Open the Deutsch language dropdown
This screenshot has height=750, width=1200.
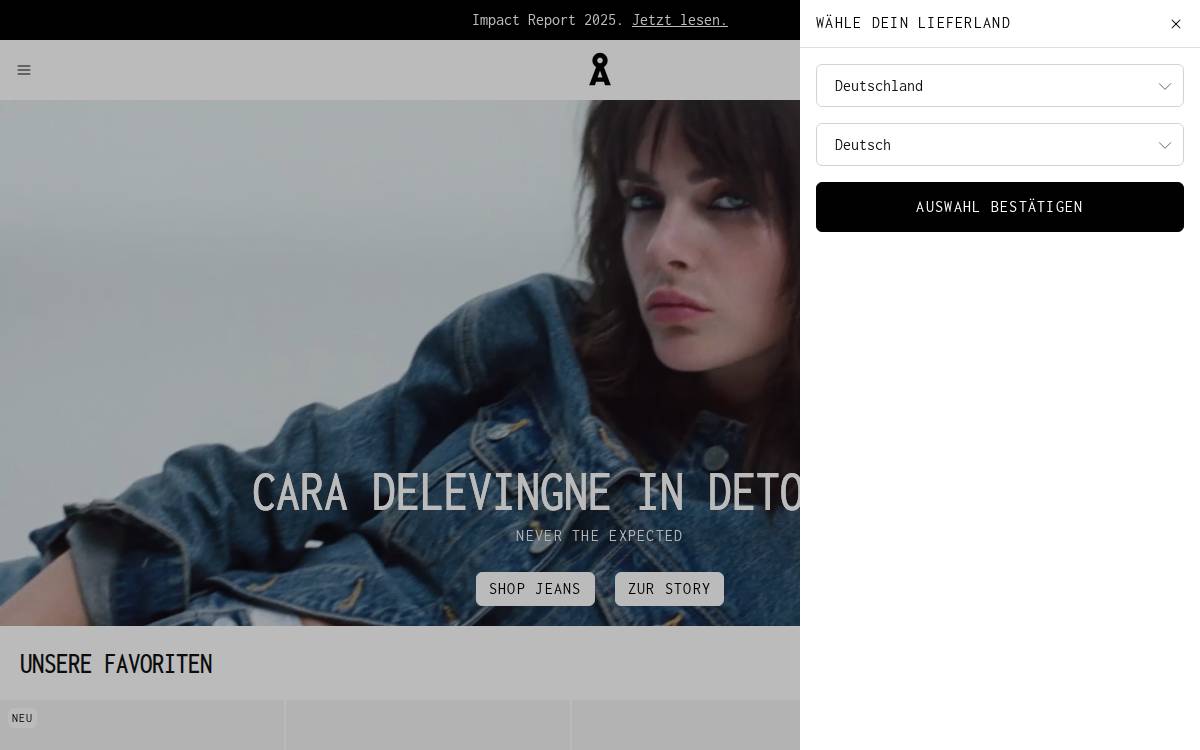[1000, 145]
